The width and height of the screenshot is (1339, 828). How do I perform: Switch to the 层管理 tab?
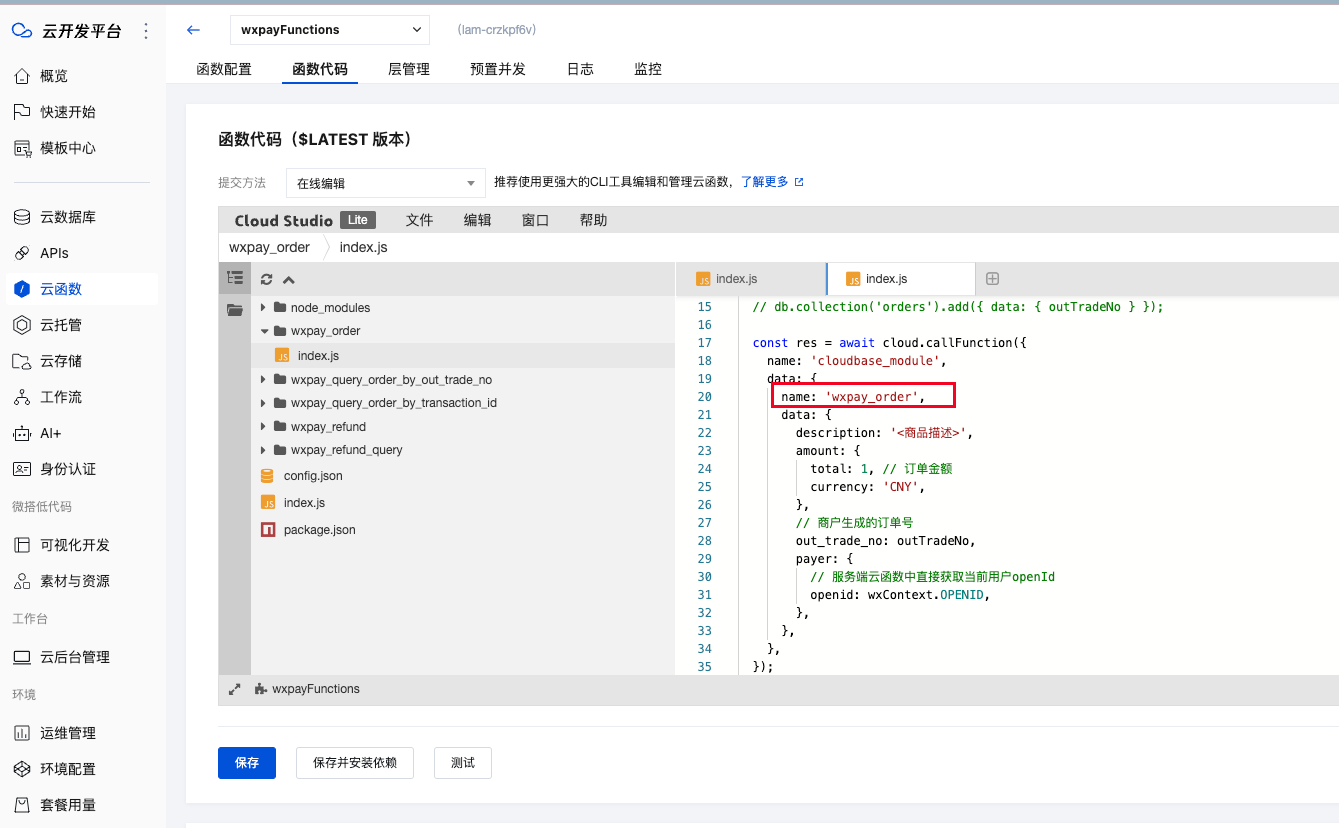(x=409, y=69)
